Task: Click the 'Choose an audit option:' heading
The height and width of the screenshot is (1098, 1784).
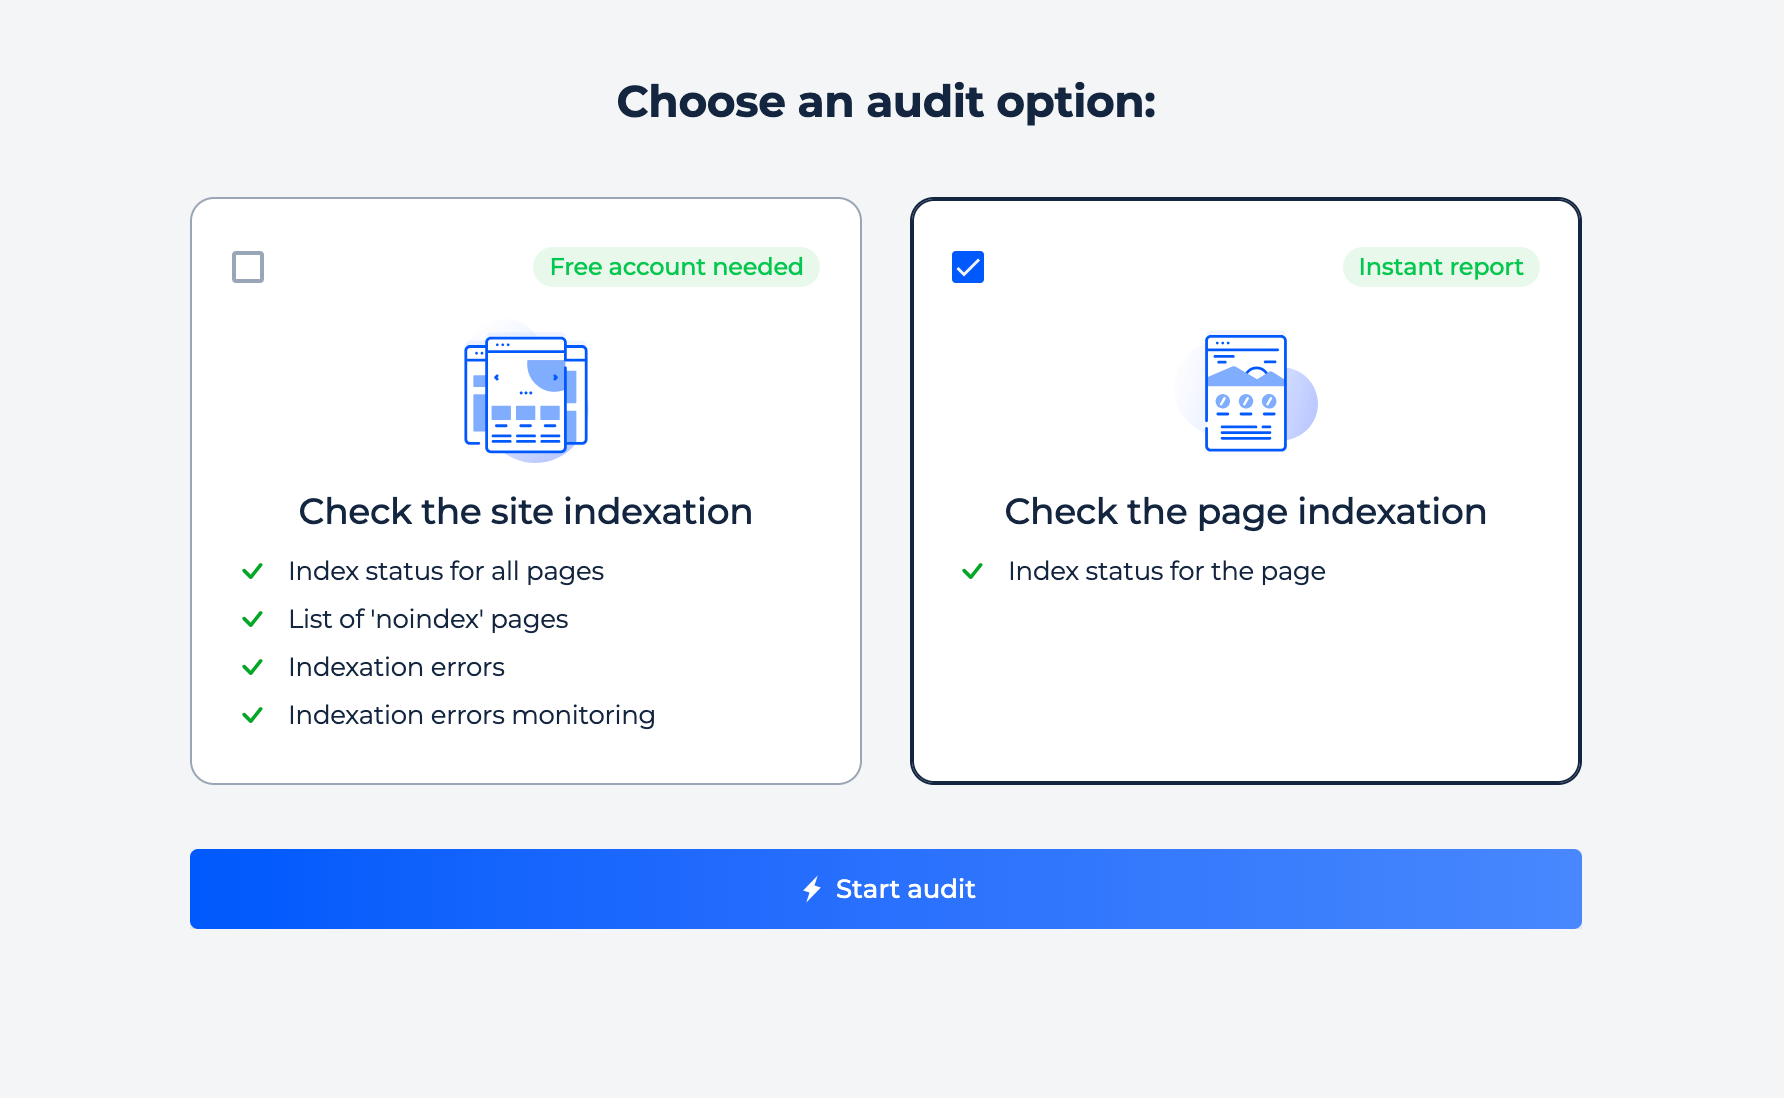Action: [886, 102]
